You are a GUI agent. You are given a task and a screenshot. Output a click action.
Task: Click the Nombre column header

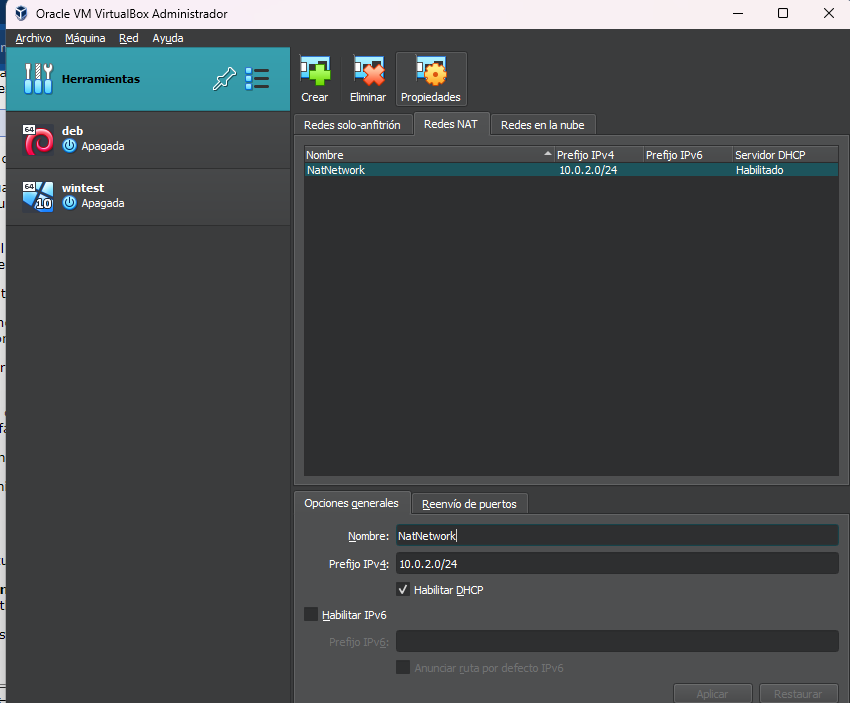pos(429,154)
